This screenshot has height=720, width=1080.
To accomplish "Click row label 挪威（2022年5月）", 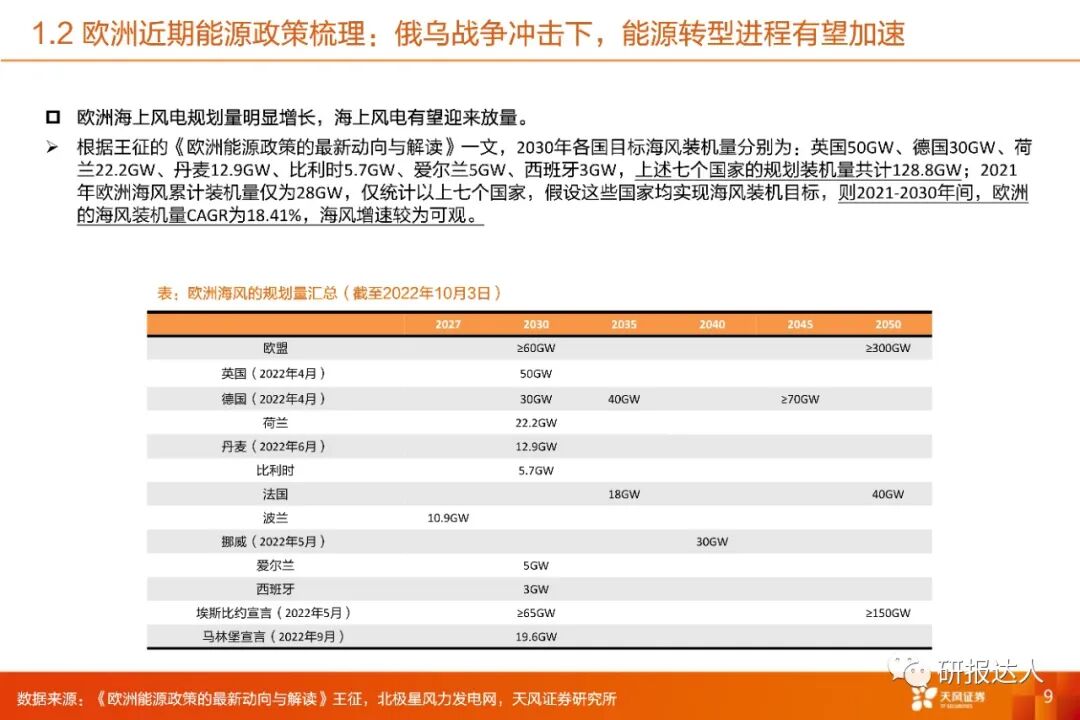I will (273, 542).
